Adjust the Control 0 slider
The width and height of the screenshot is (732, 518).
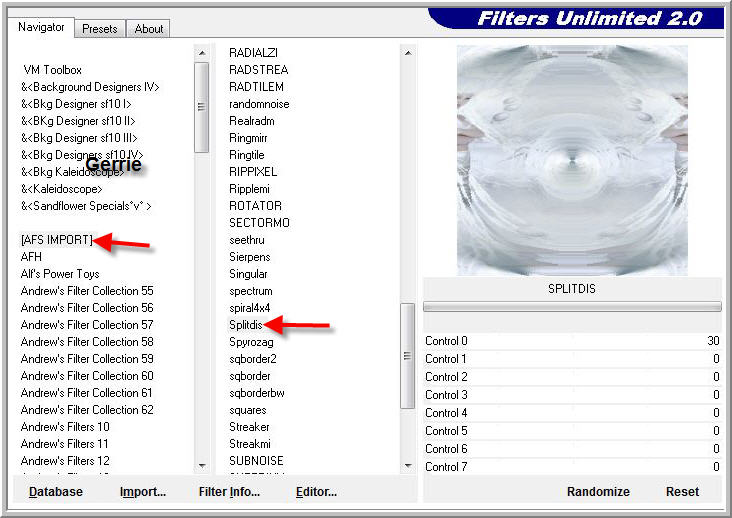tap(572, 341)
